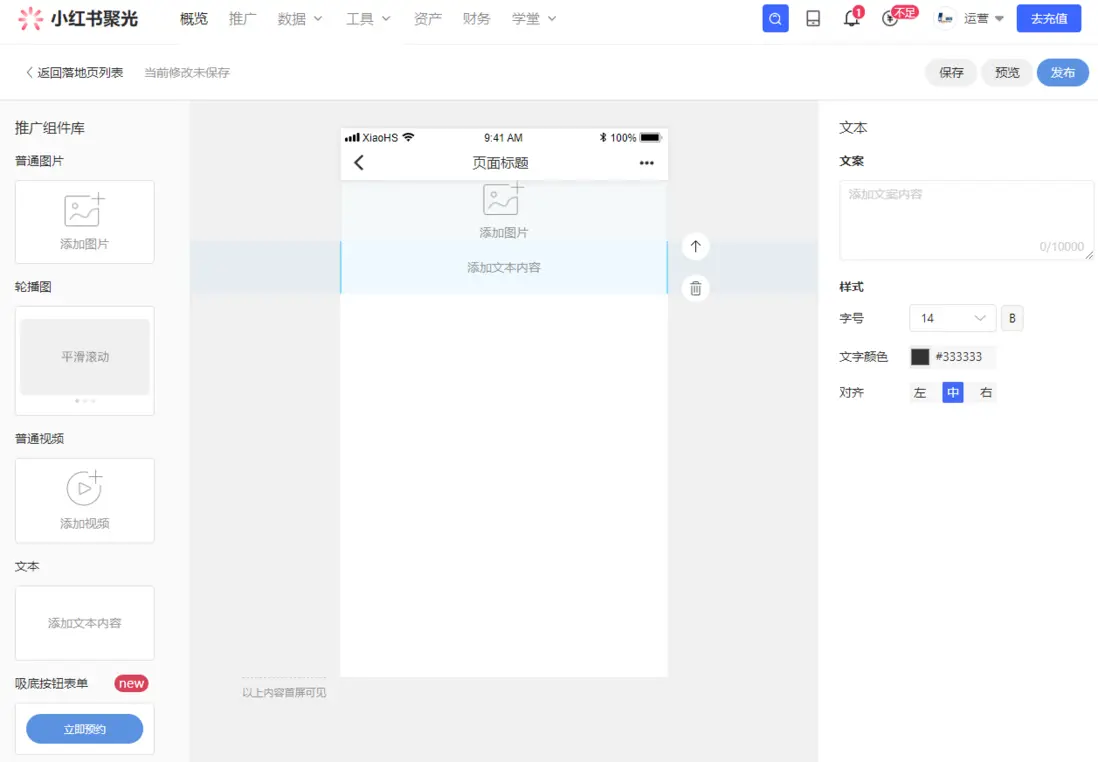Screen dimensions: 1098x762
Task: Click 发布 button
Action: tap(1062, 73)
